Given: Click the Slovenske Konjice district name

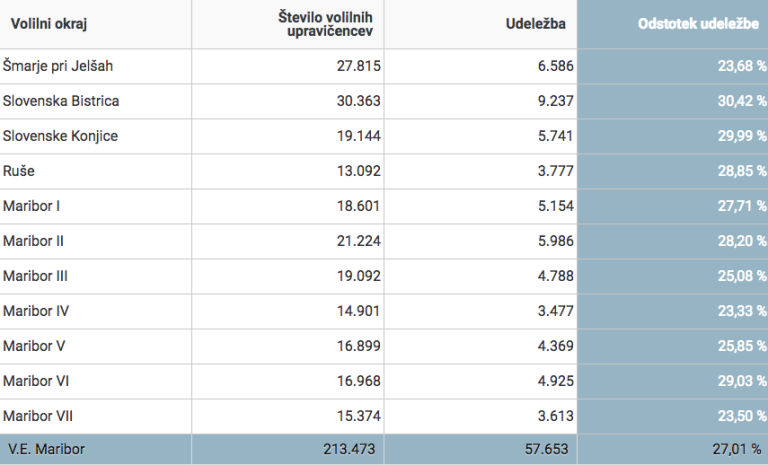Looking at the screenshot, I should (60, 136).
